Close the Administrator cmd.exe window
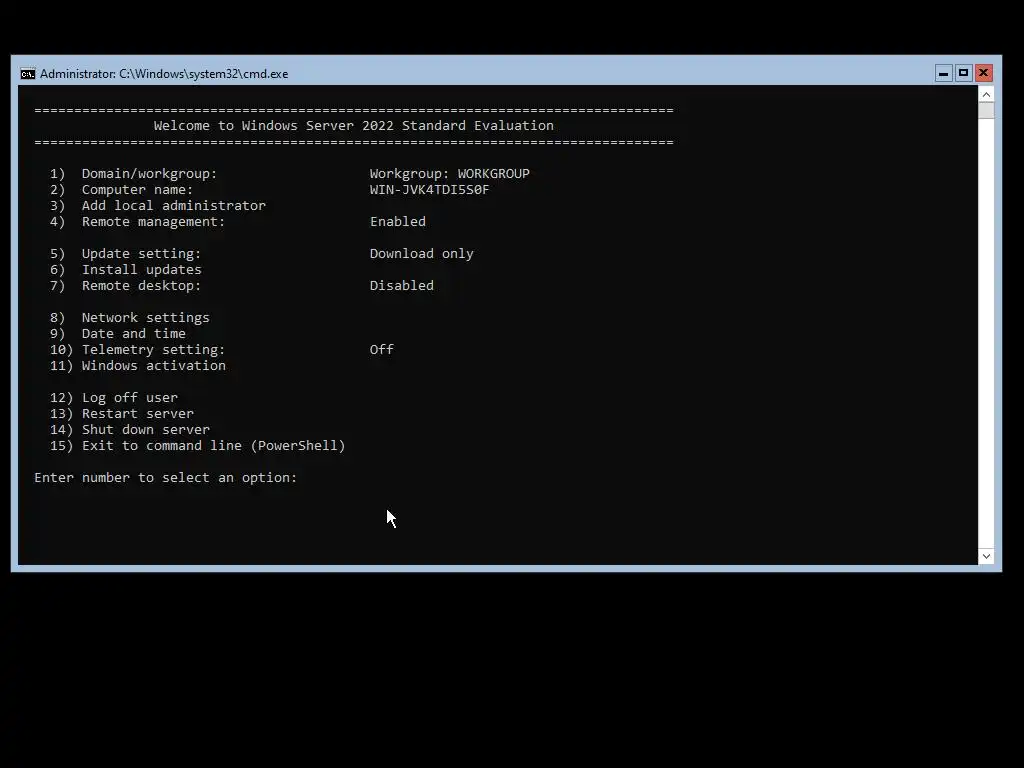 (x=984, y=73)
